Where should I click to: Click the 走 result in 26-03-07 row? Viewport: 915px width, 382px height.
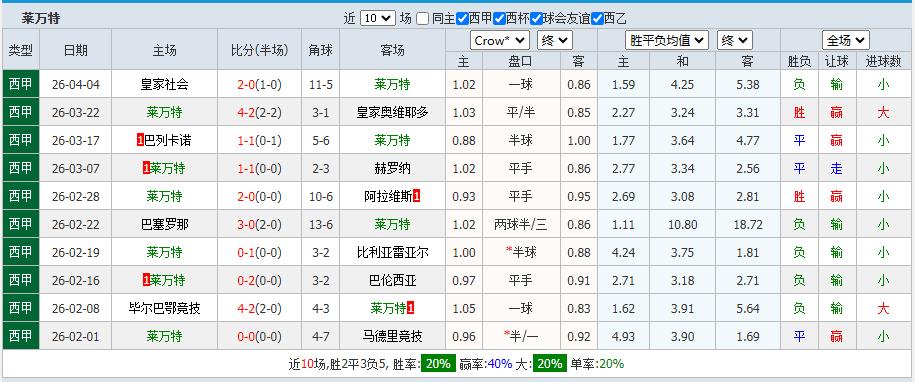[837, 169]
